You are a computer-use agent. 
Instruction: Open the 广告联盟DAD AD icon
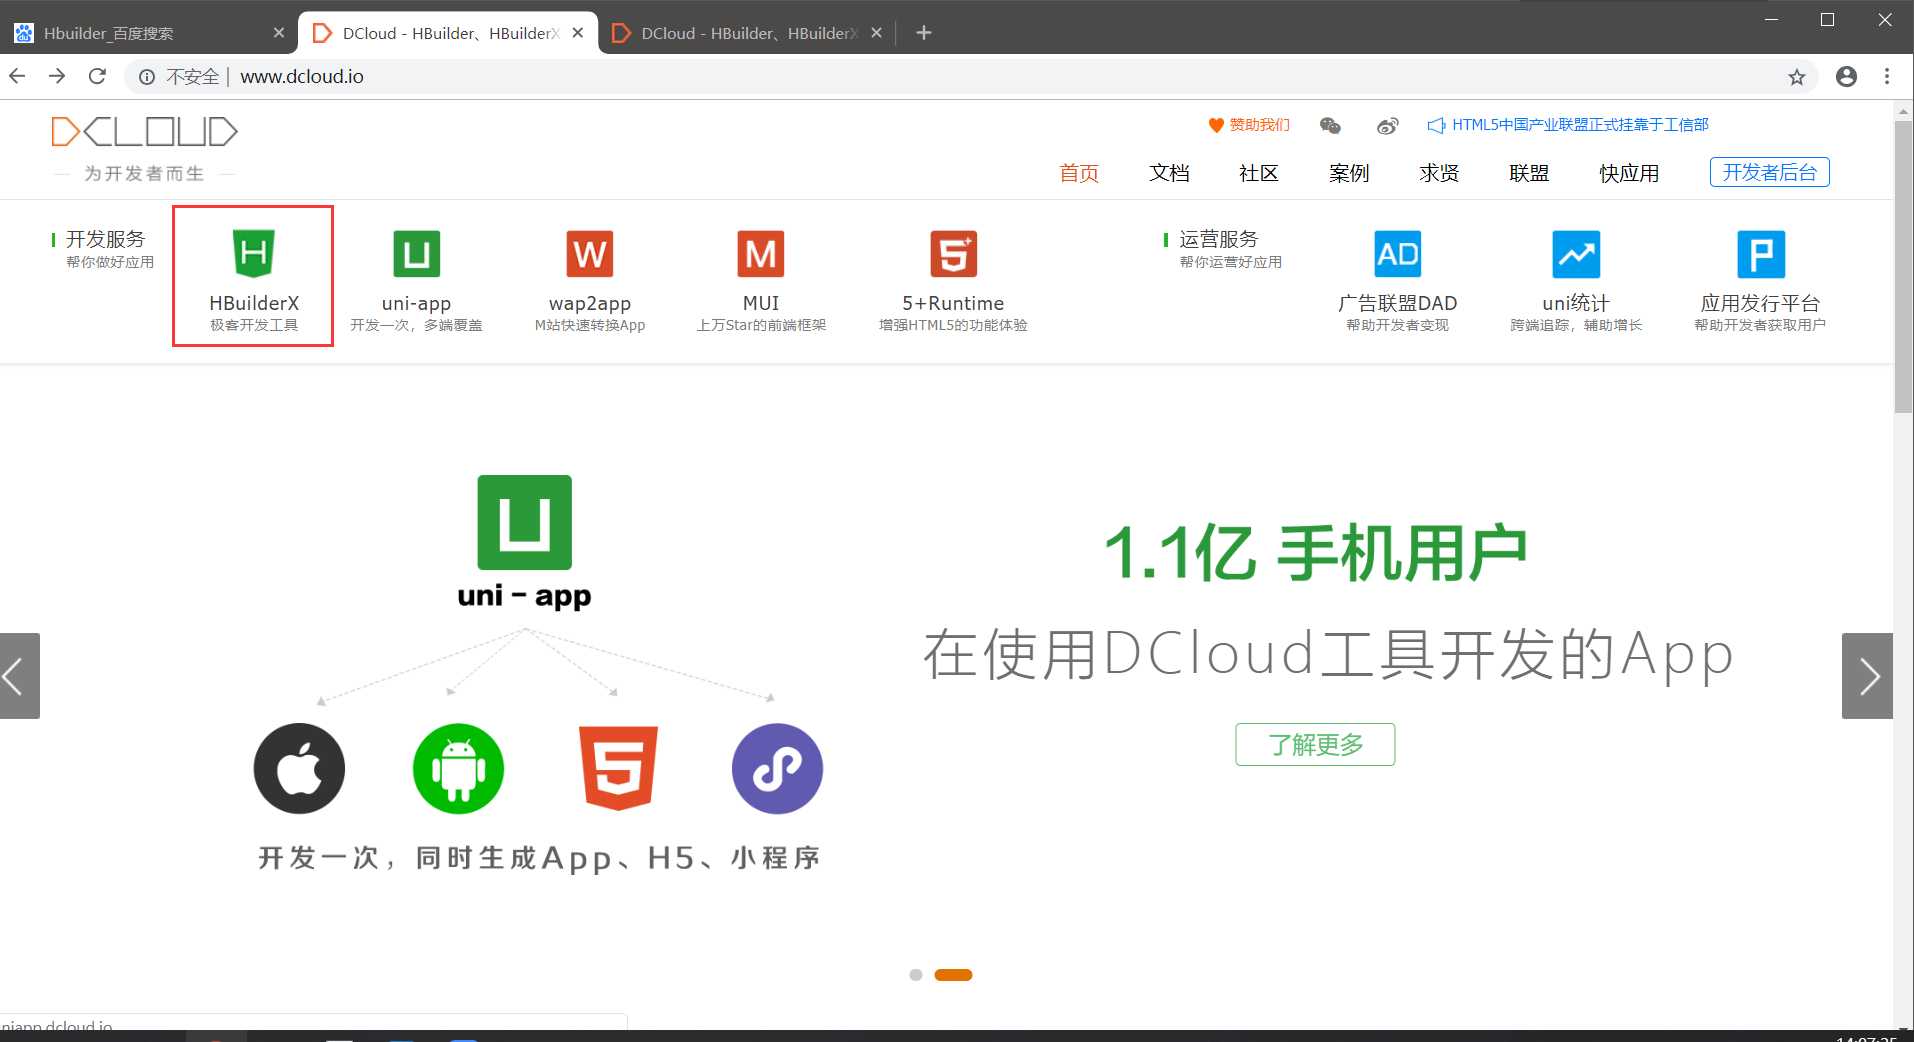coord(1397,254)
